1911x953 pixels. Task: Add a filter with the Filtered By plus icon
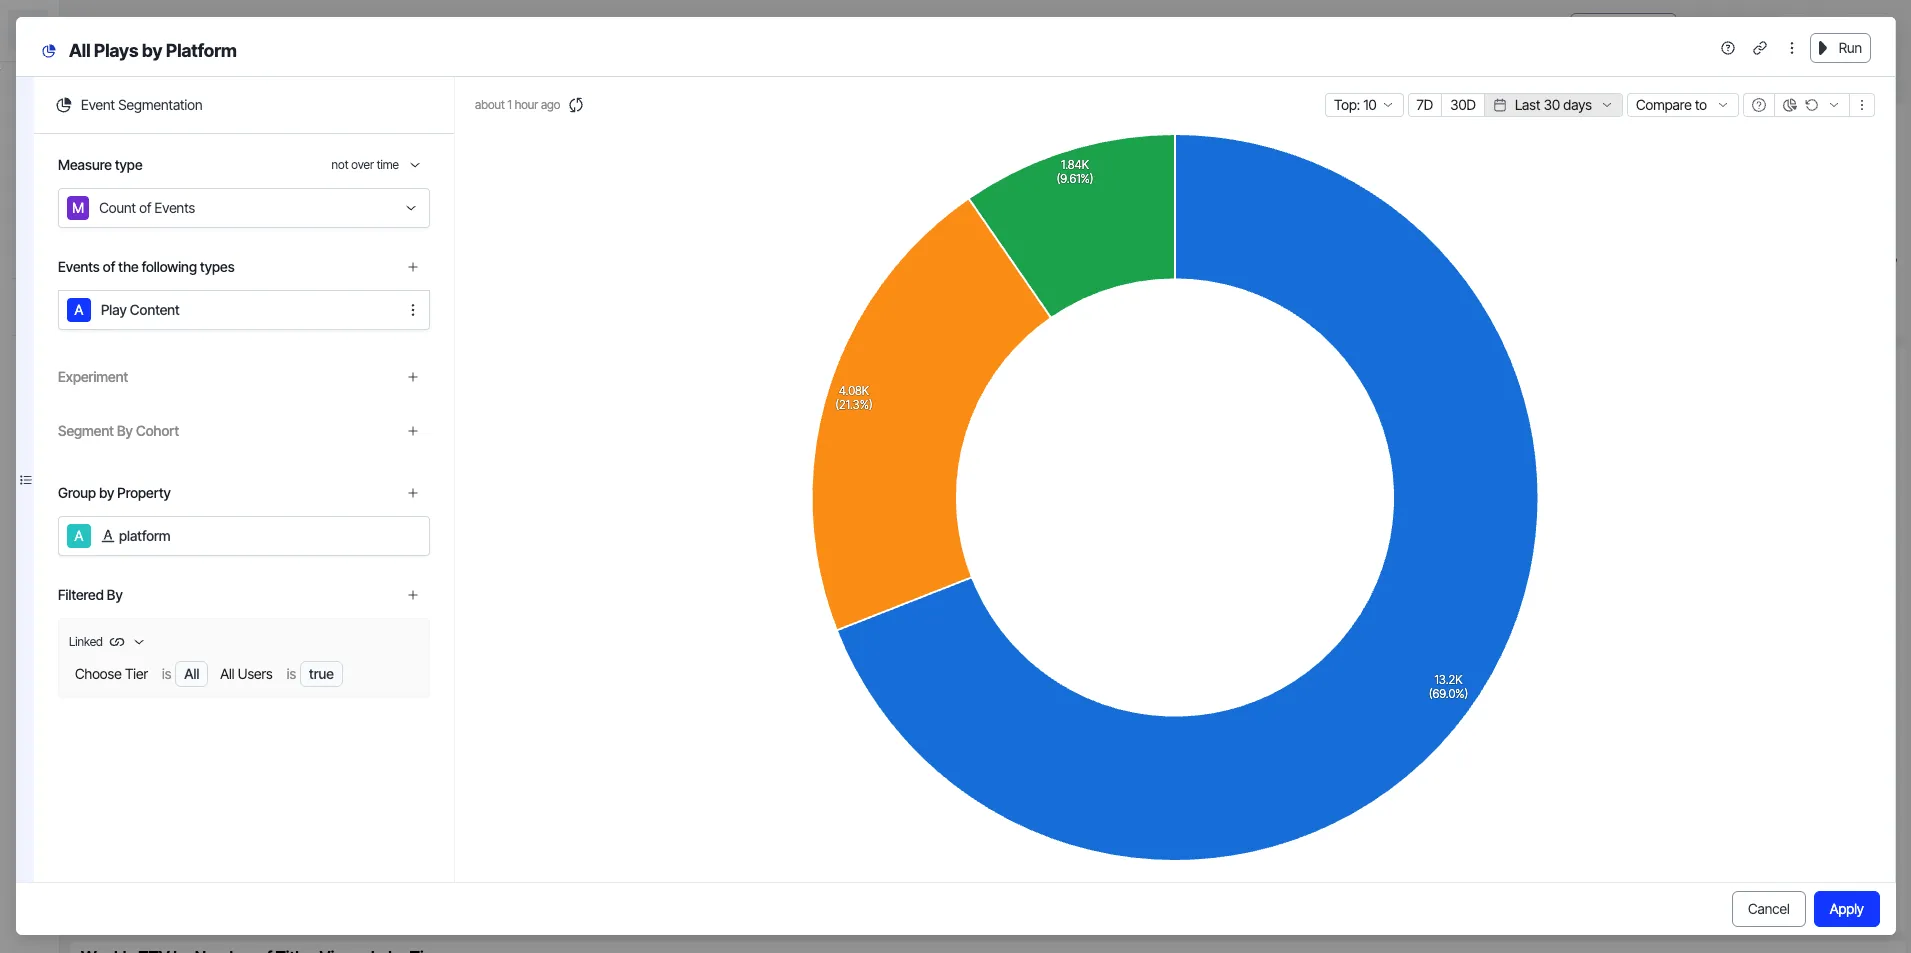pos(413,595)
